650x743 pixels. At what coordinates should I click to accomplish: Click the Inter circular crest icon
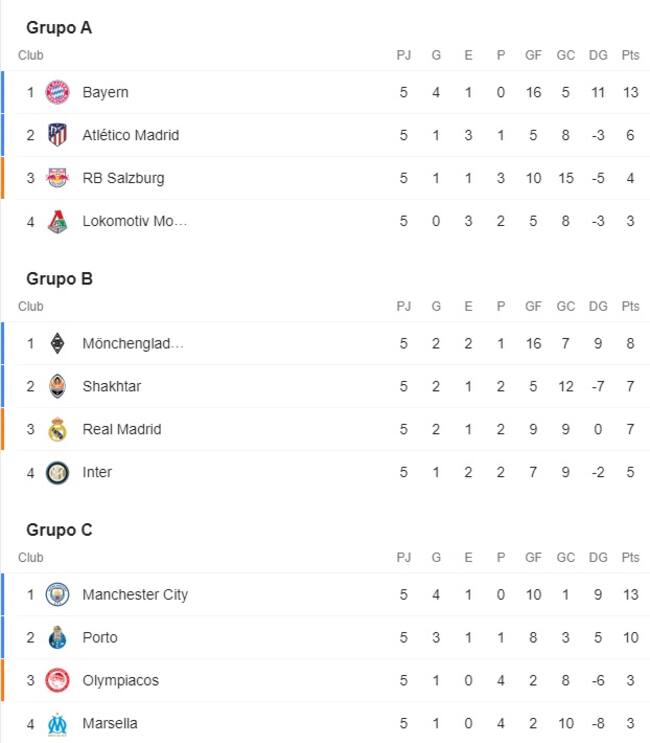[57, 472]
